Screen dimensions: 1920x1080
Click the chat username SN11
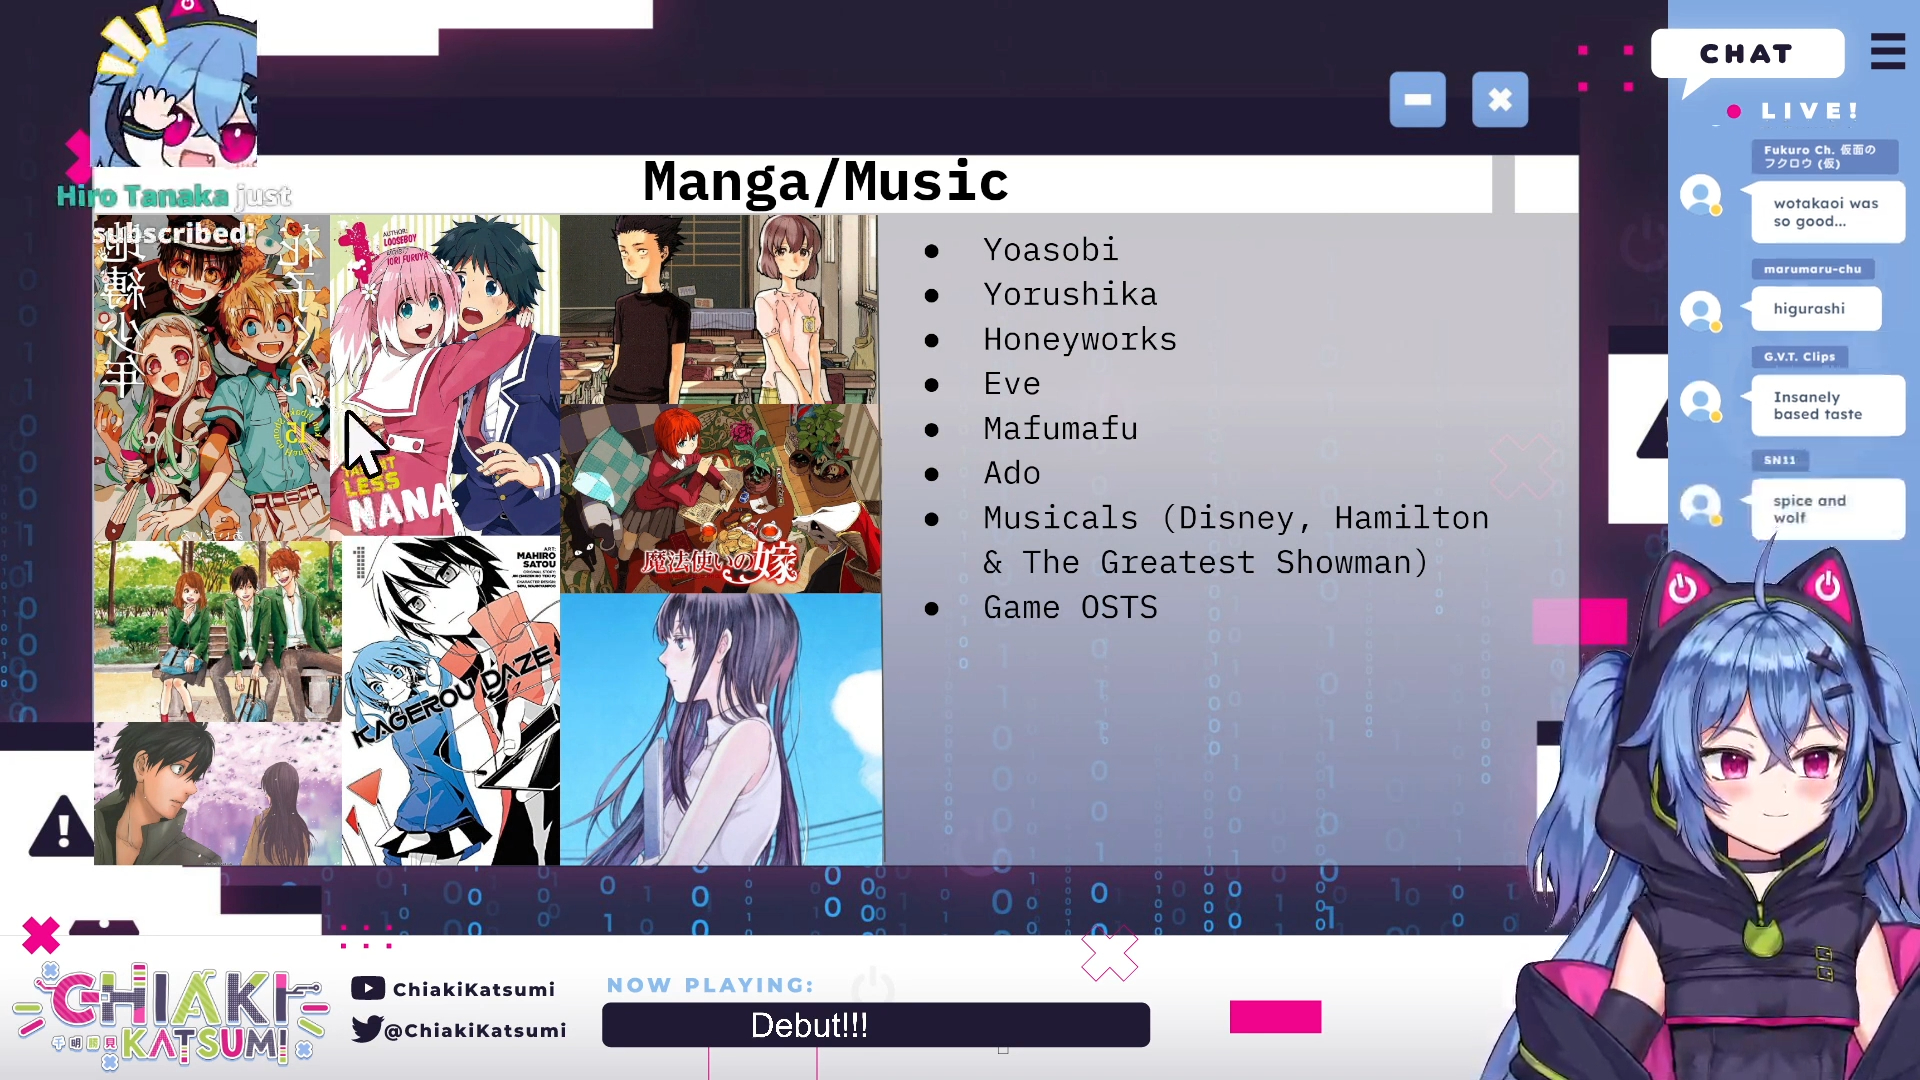click(x=1779, y=460)
